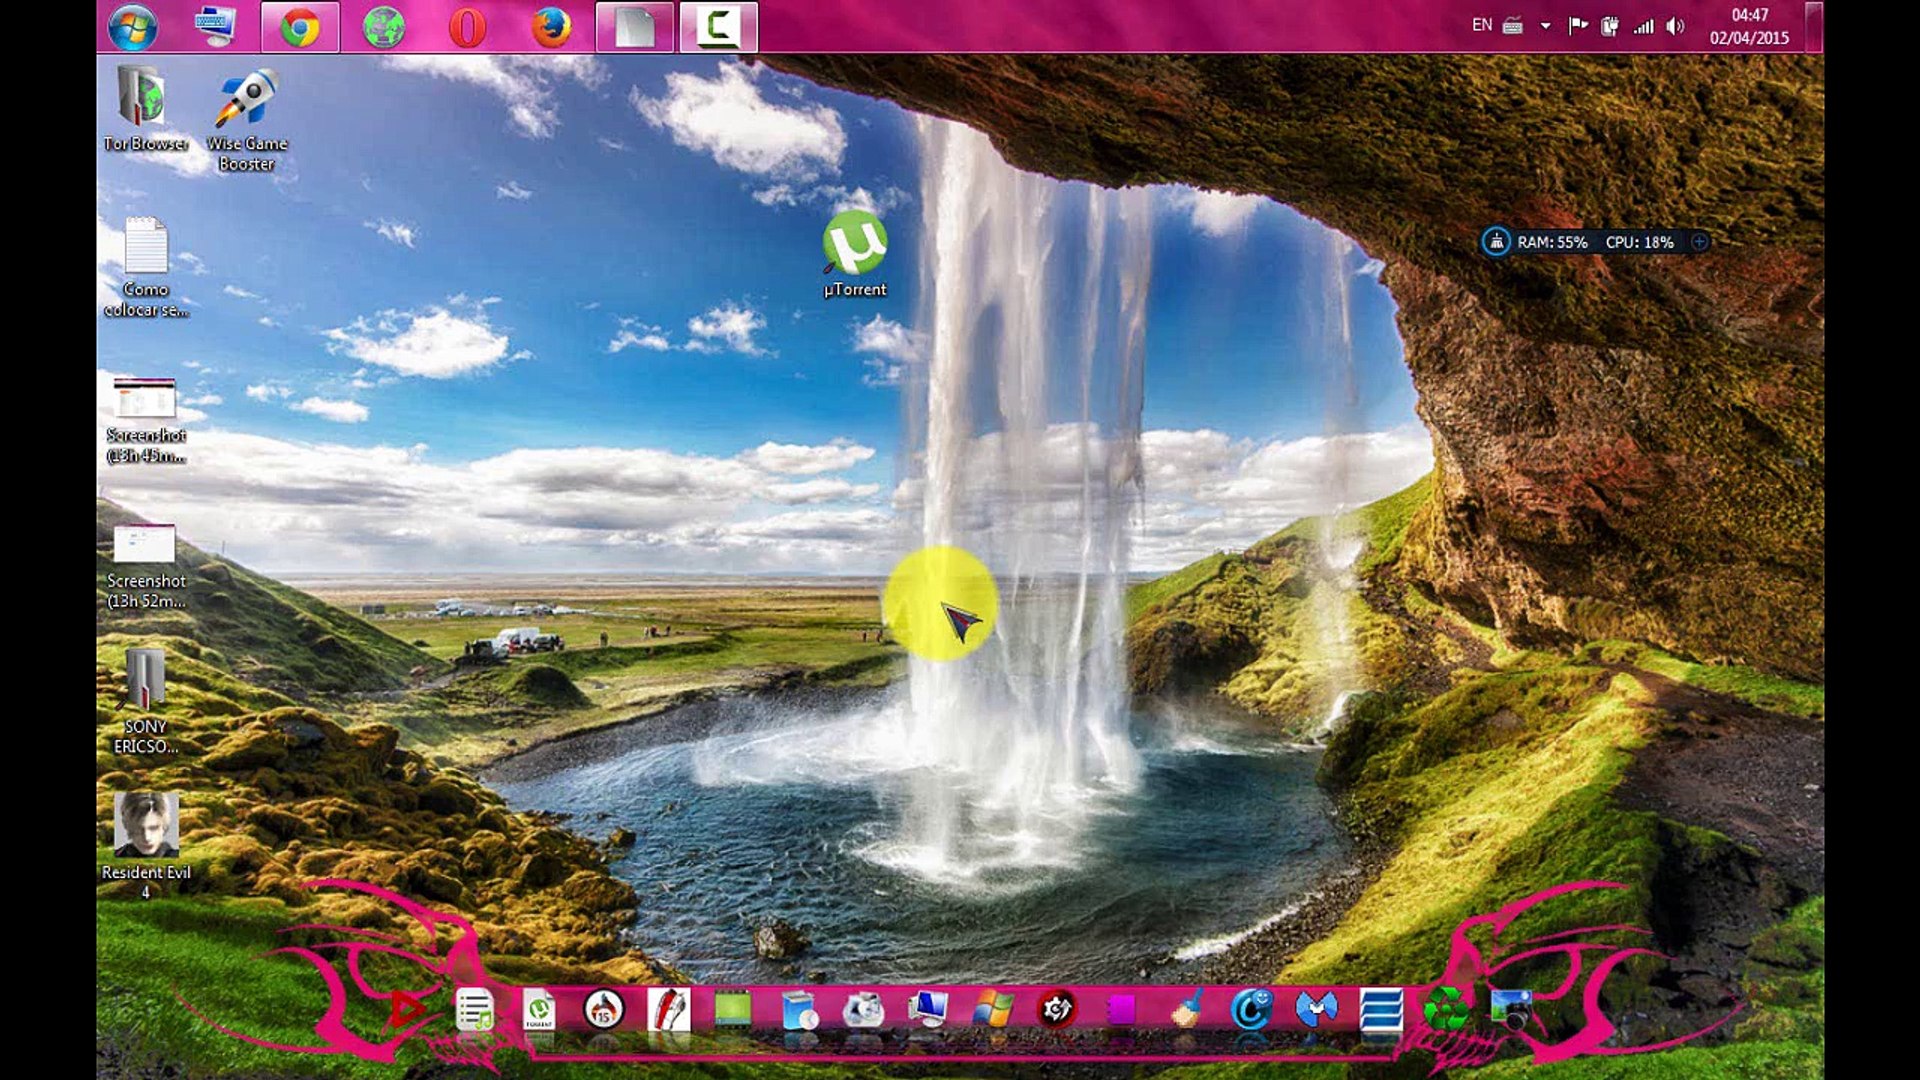Screen dimensions: 1920x1080
Task: Open the EN language selector
Action: pos(1481,26)
